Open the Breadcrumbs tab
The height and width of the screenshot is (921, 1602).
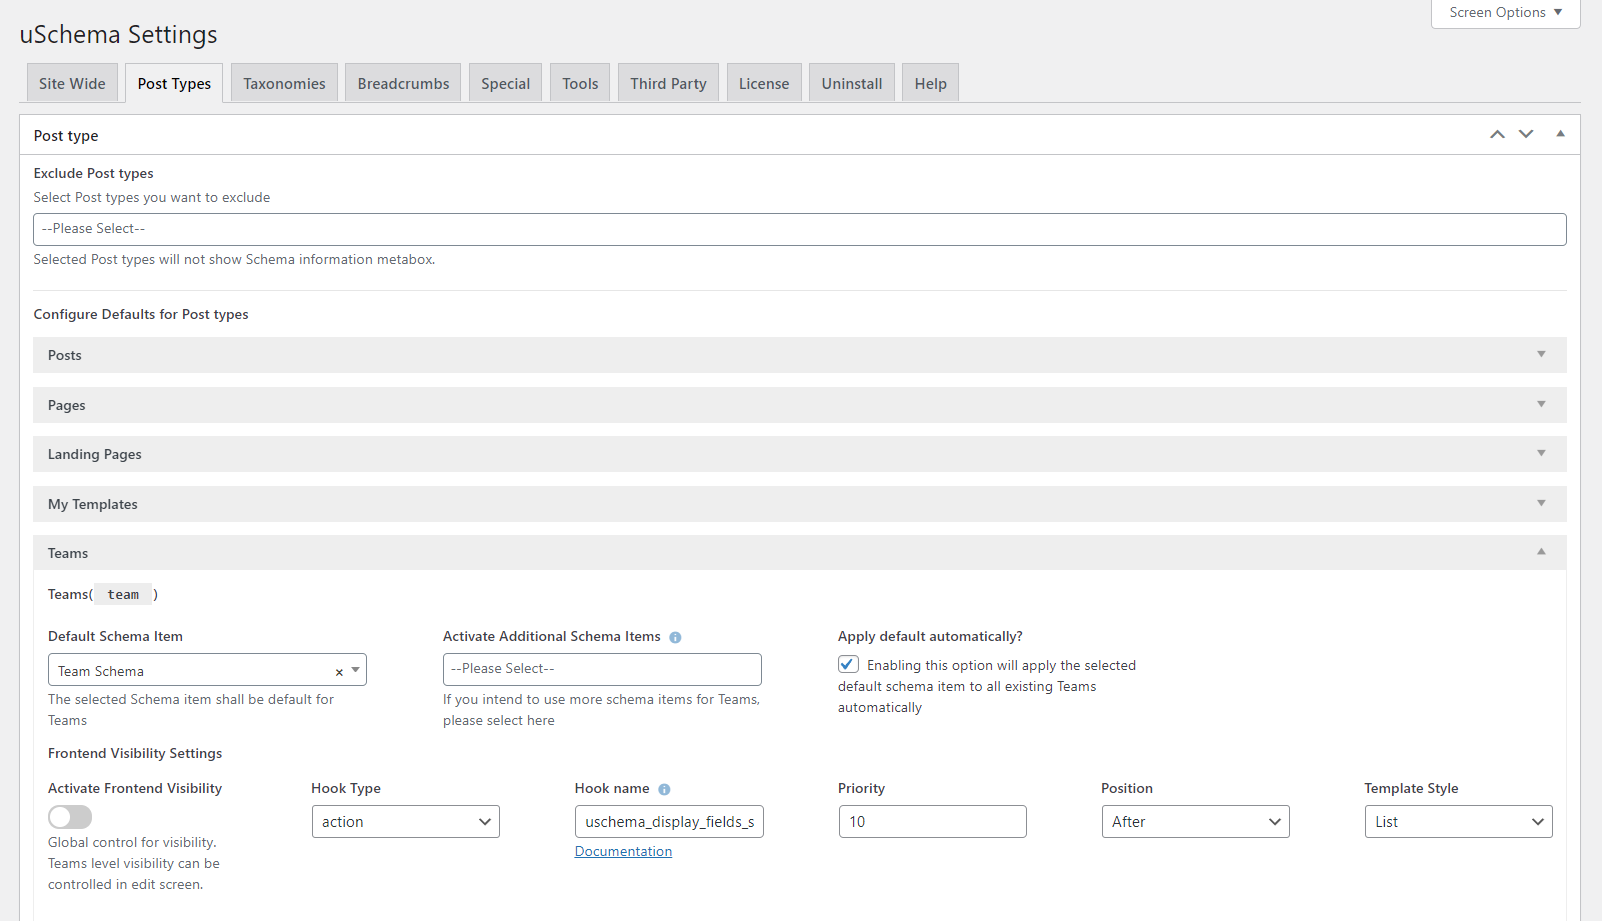[x=403, y=83]
